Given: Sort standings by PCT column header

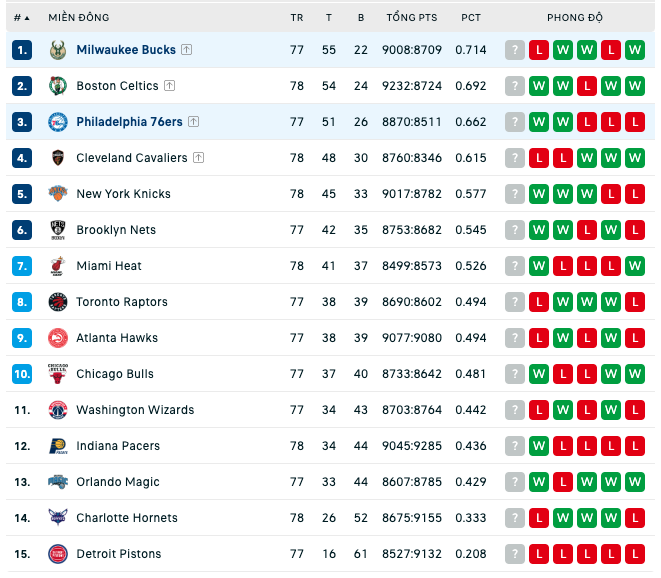Looking at the screenshot, I should [x=471, y=18].
